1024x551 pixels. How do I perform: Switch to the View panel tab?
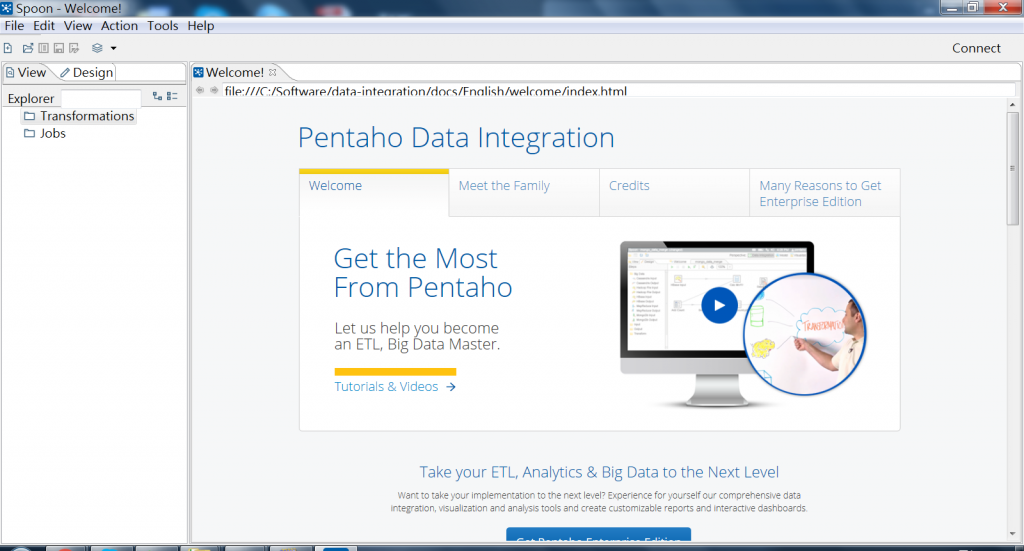click(x=26, y=72)
